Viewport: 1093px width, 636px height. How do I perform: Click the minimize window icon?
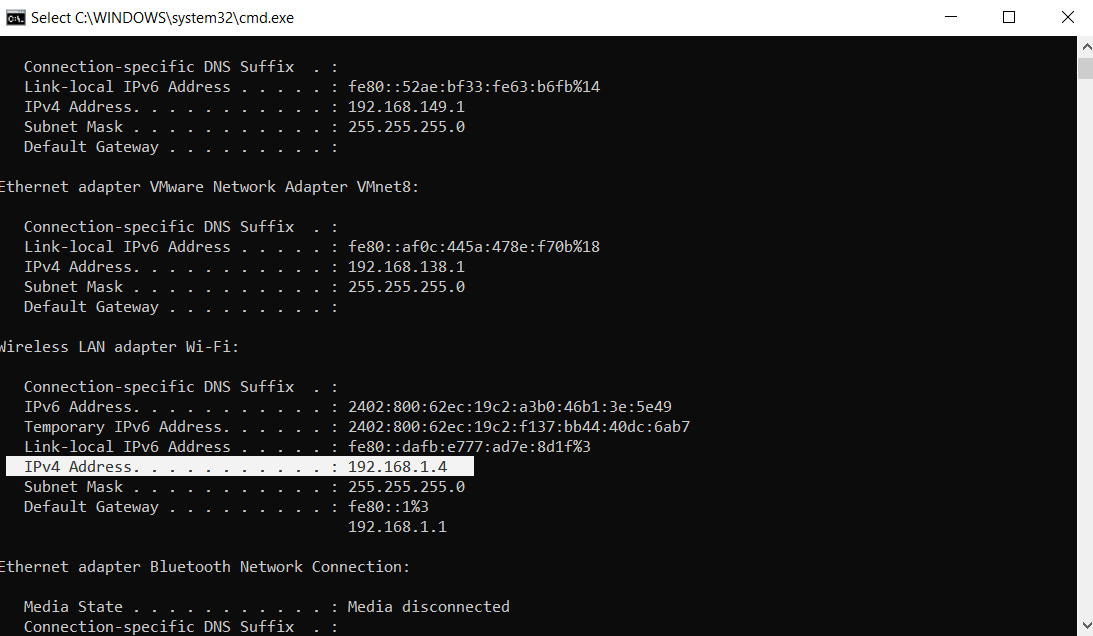pyautogui.click(x=950, y=17)
